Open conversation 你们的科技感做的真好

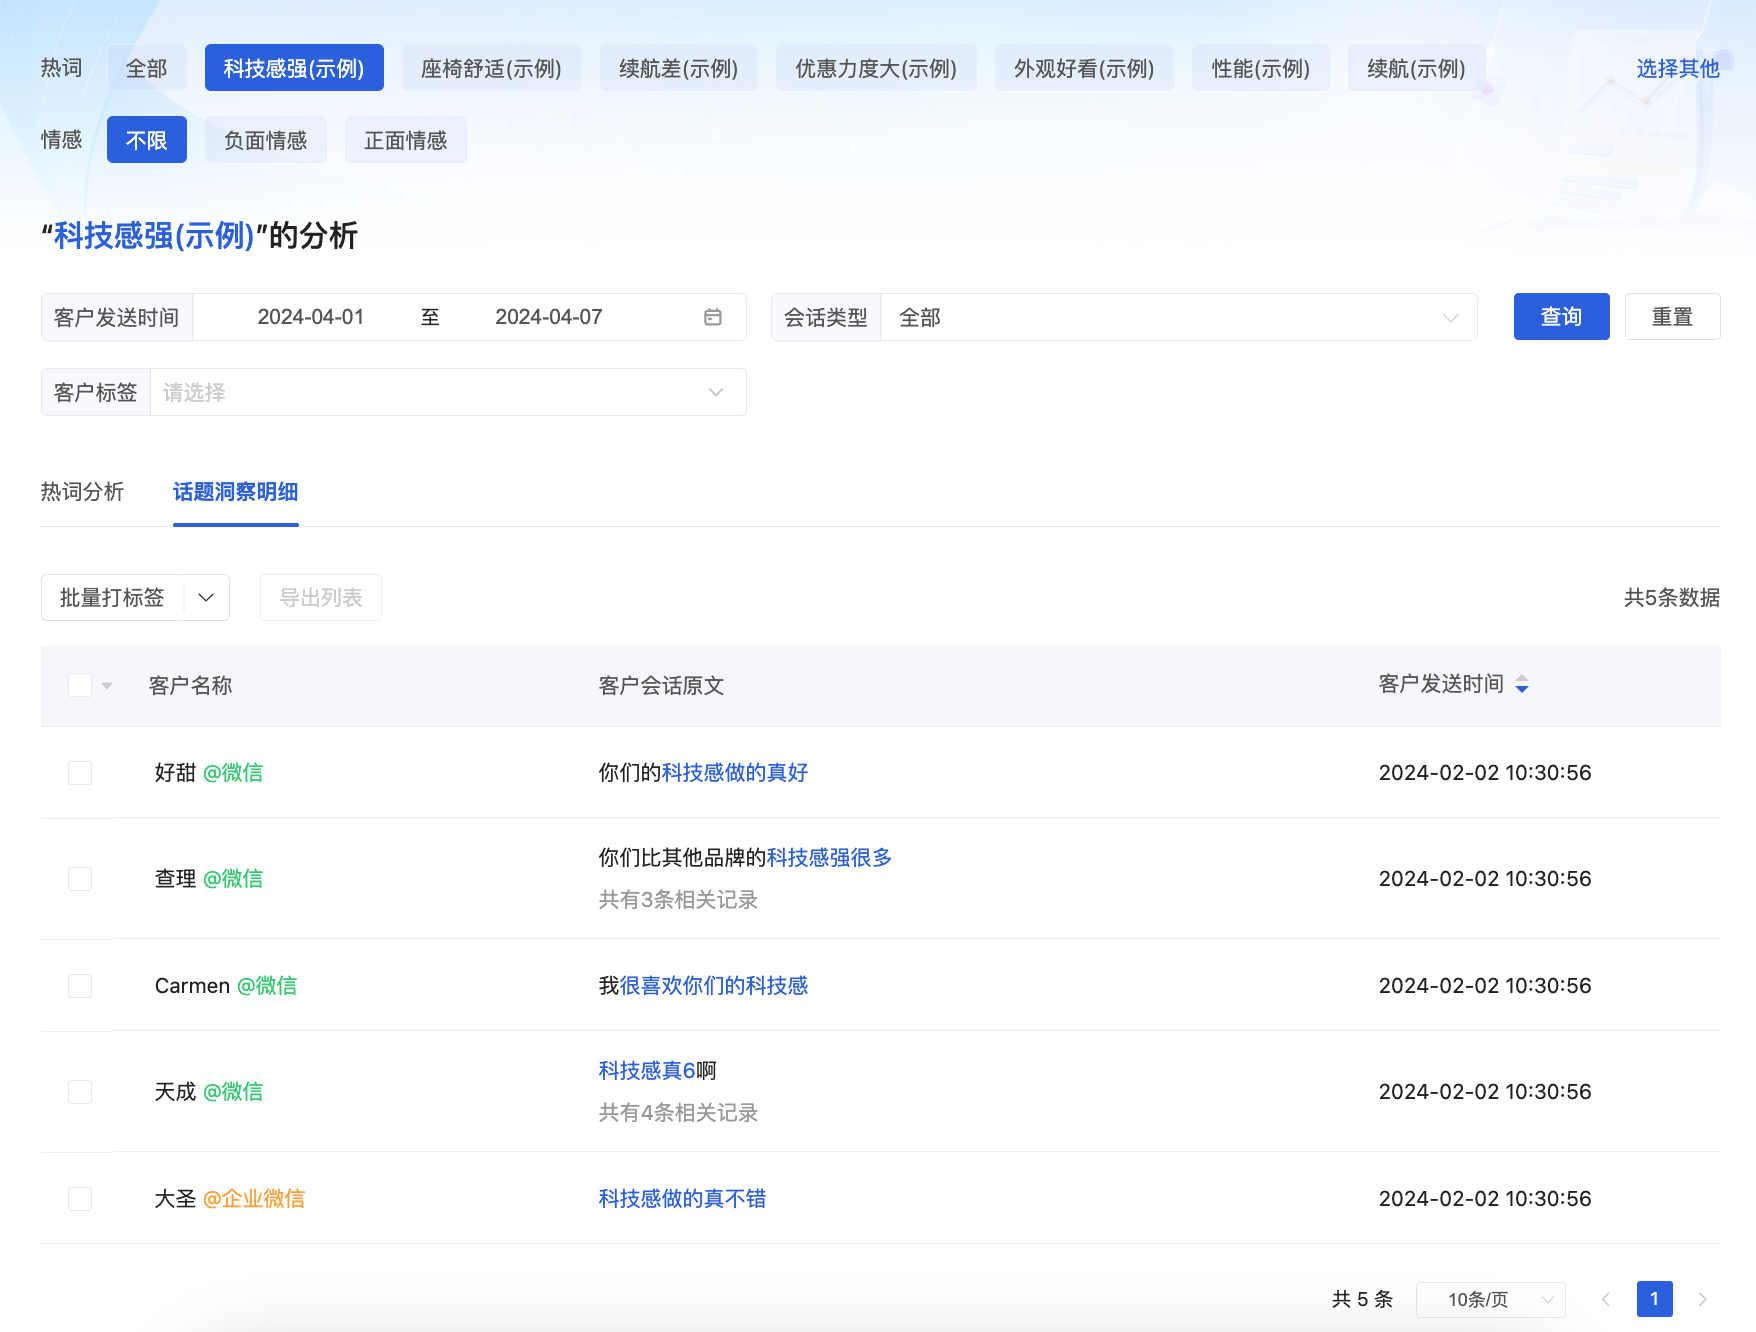(703, 773)
